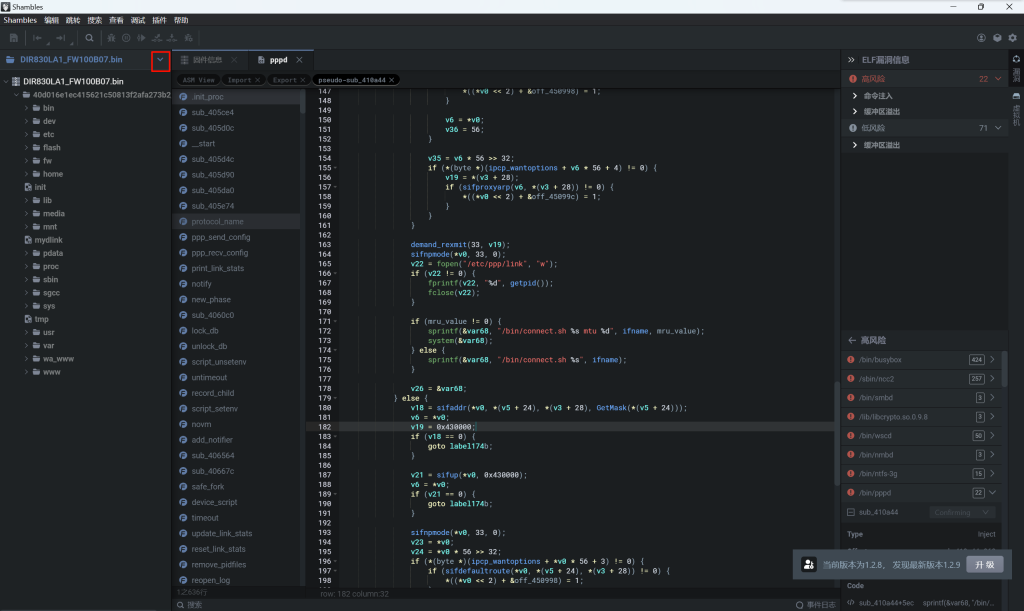Image resolution: width=1024 pixels, height=611 pixels.
Task: Collapse ELF vulnerability panel with double-chevron icon
Action: tap(851, 60)
